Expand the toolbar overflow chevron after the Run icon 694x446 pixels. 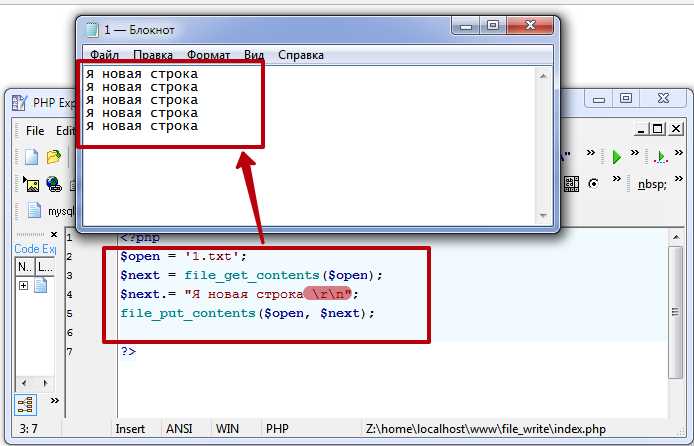click(x=635, y=153)
